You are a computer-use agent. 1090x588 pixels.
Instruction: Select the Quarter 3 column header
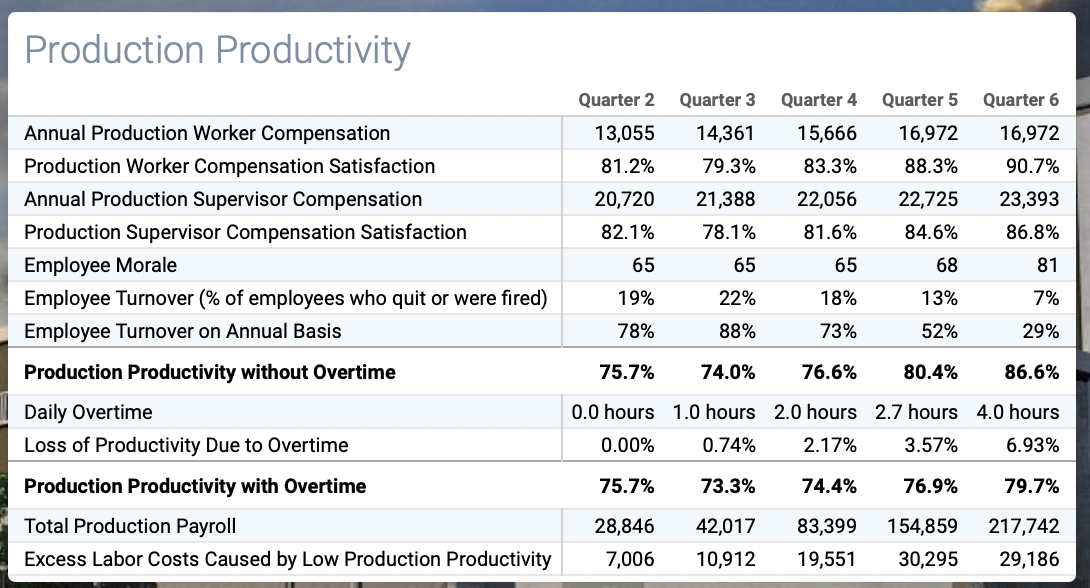(717, 100)
